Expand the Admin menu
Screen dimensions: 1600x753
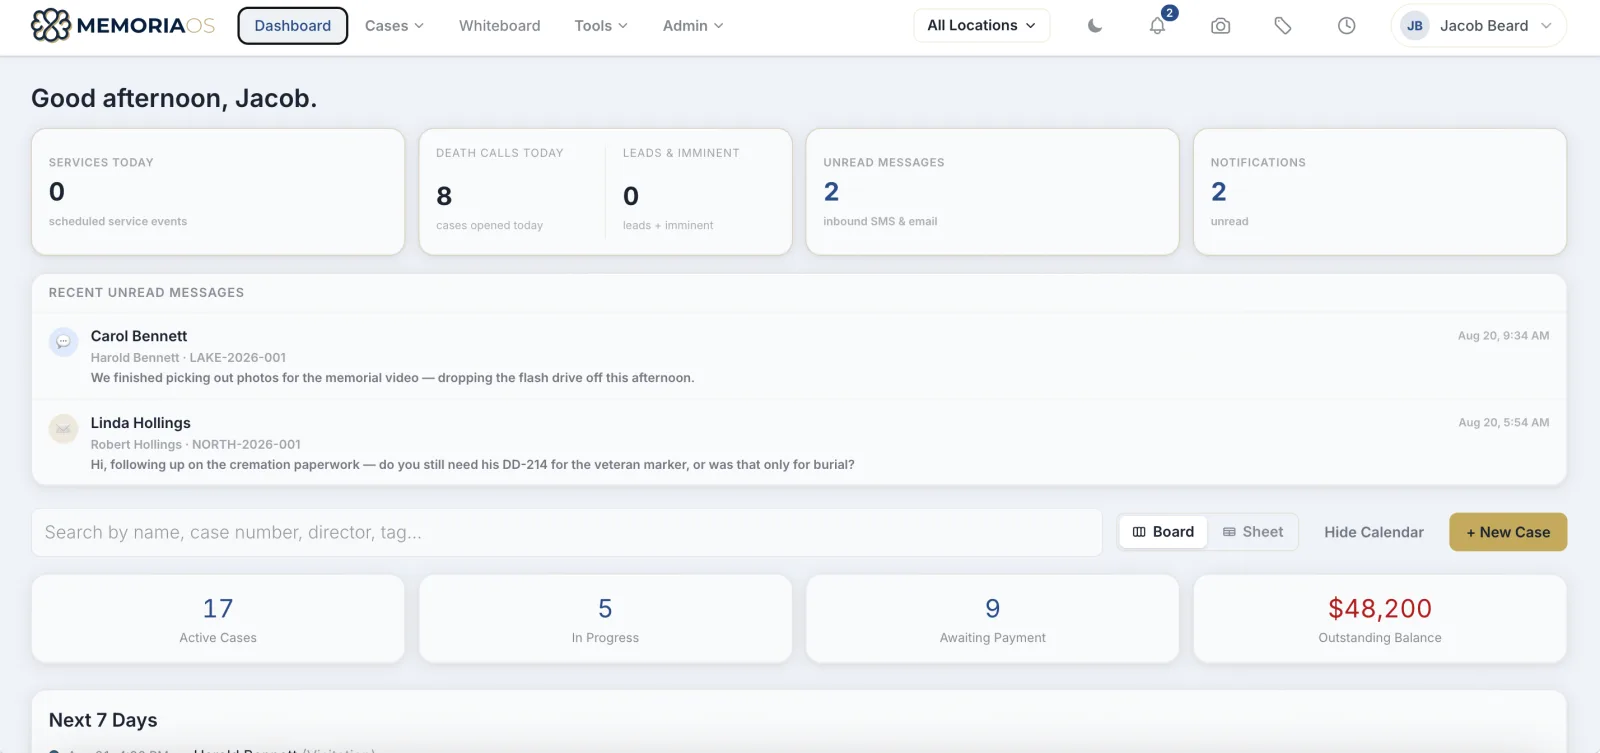[x=693, y=26]
